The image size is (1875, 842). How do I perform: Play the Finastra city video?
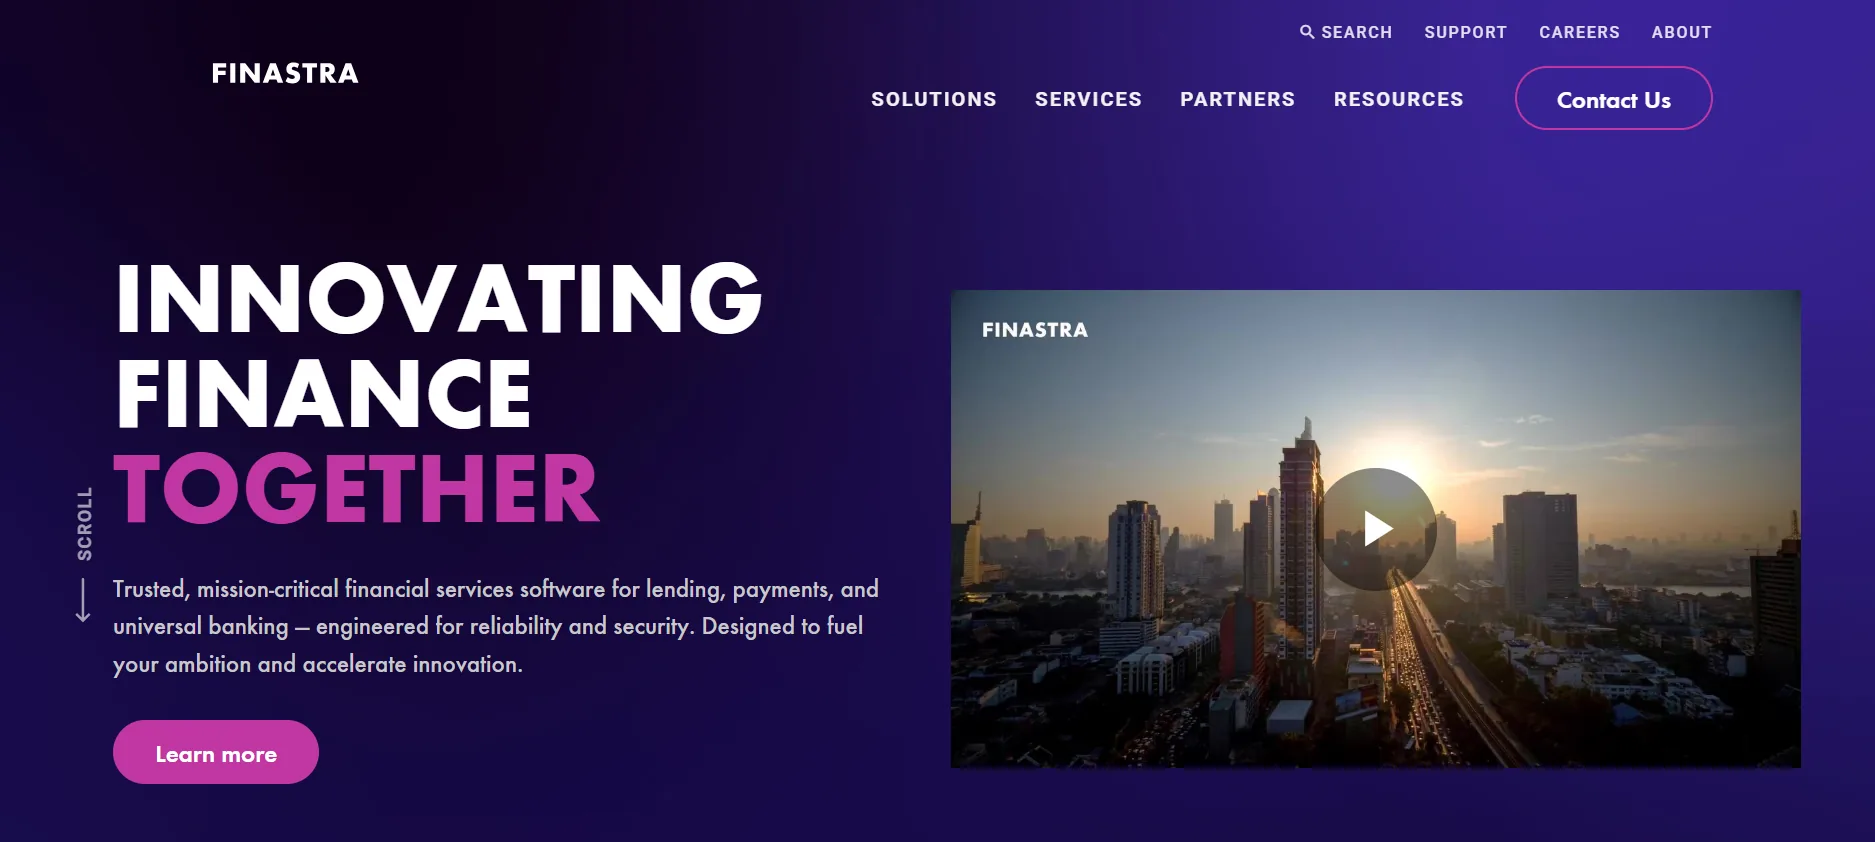click(x=1376, y=529)
